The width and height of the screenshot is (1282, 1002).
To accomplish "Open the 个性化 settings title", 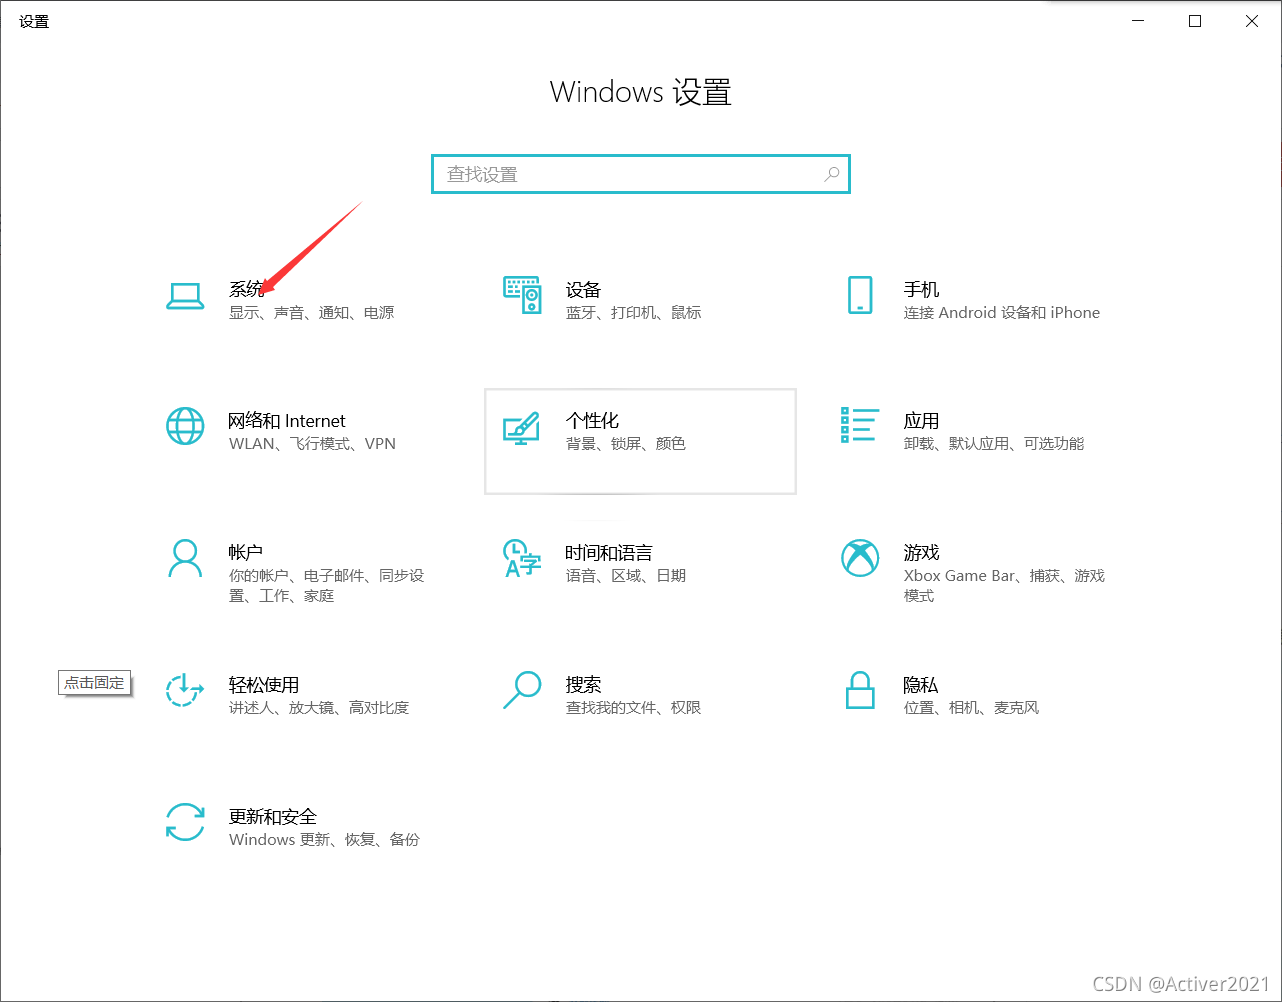I will [x=592, y=421].
